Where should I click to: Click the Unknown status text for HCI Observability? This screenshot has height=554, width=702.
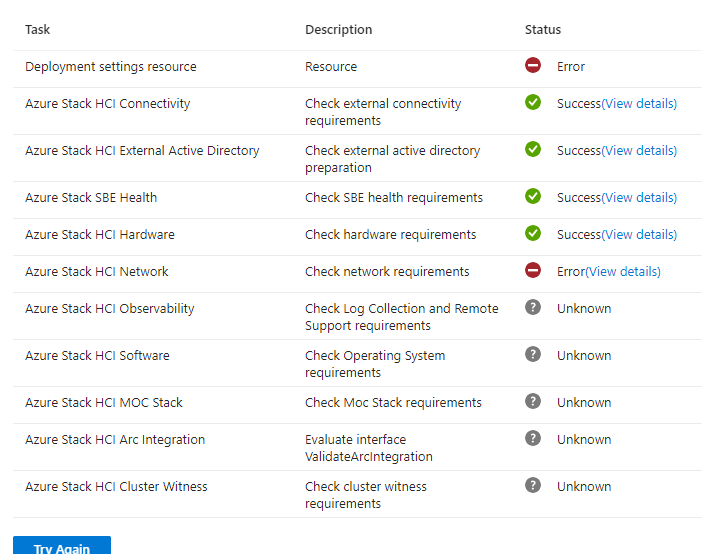pos(584,309)
